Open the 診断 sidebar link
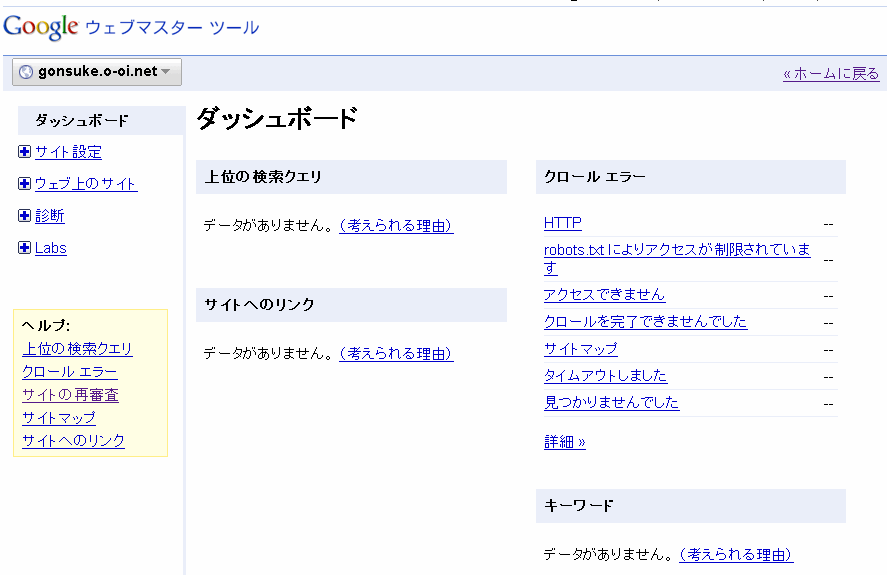This screenshot has width=887, height=575. point(50,216)
